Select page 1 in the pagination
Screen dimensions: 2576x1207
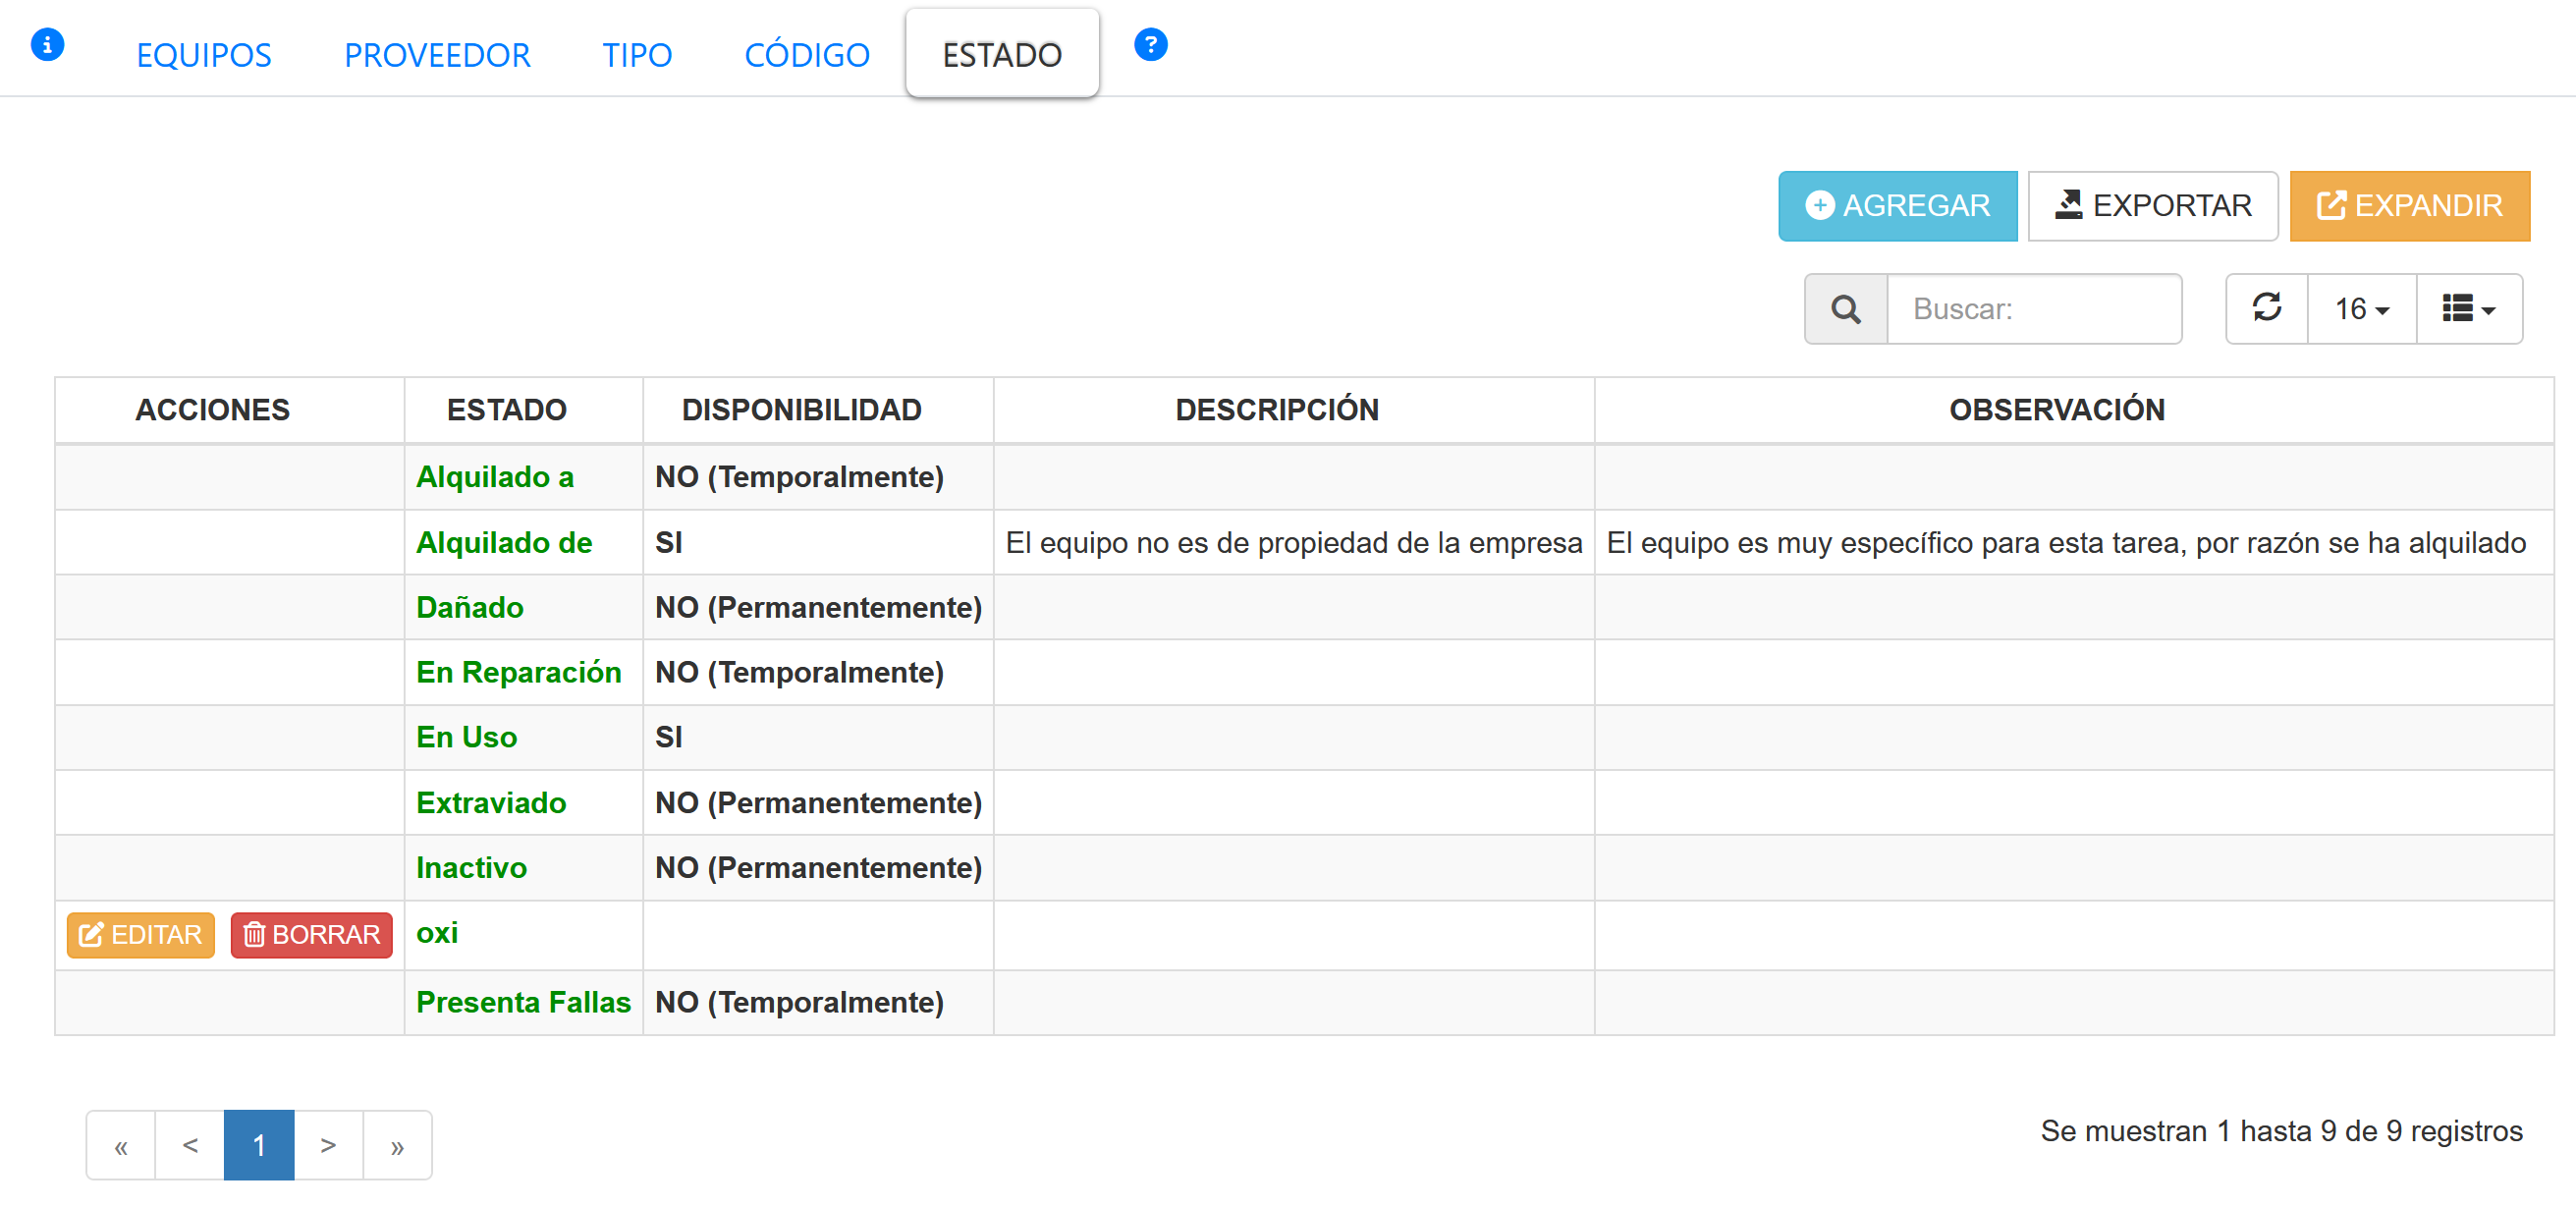tap(259, 1145)
